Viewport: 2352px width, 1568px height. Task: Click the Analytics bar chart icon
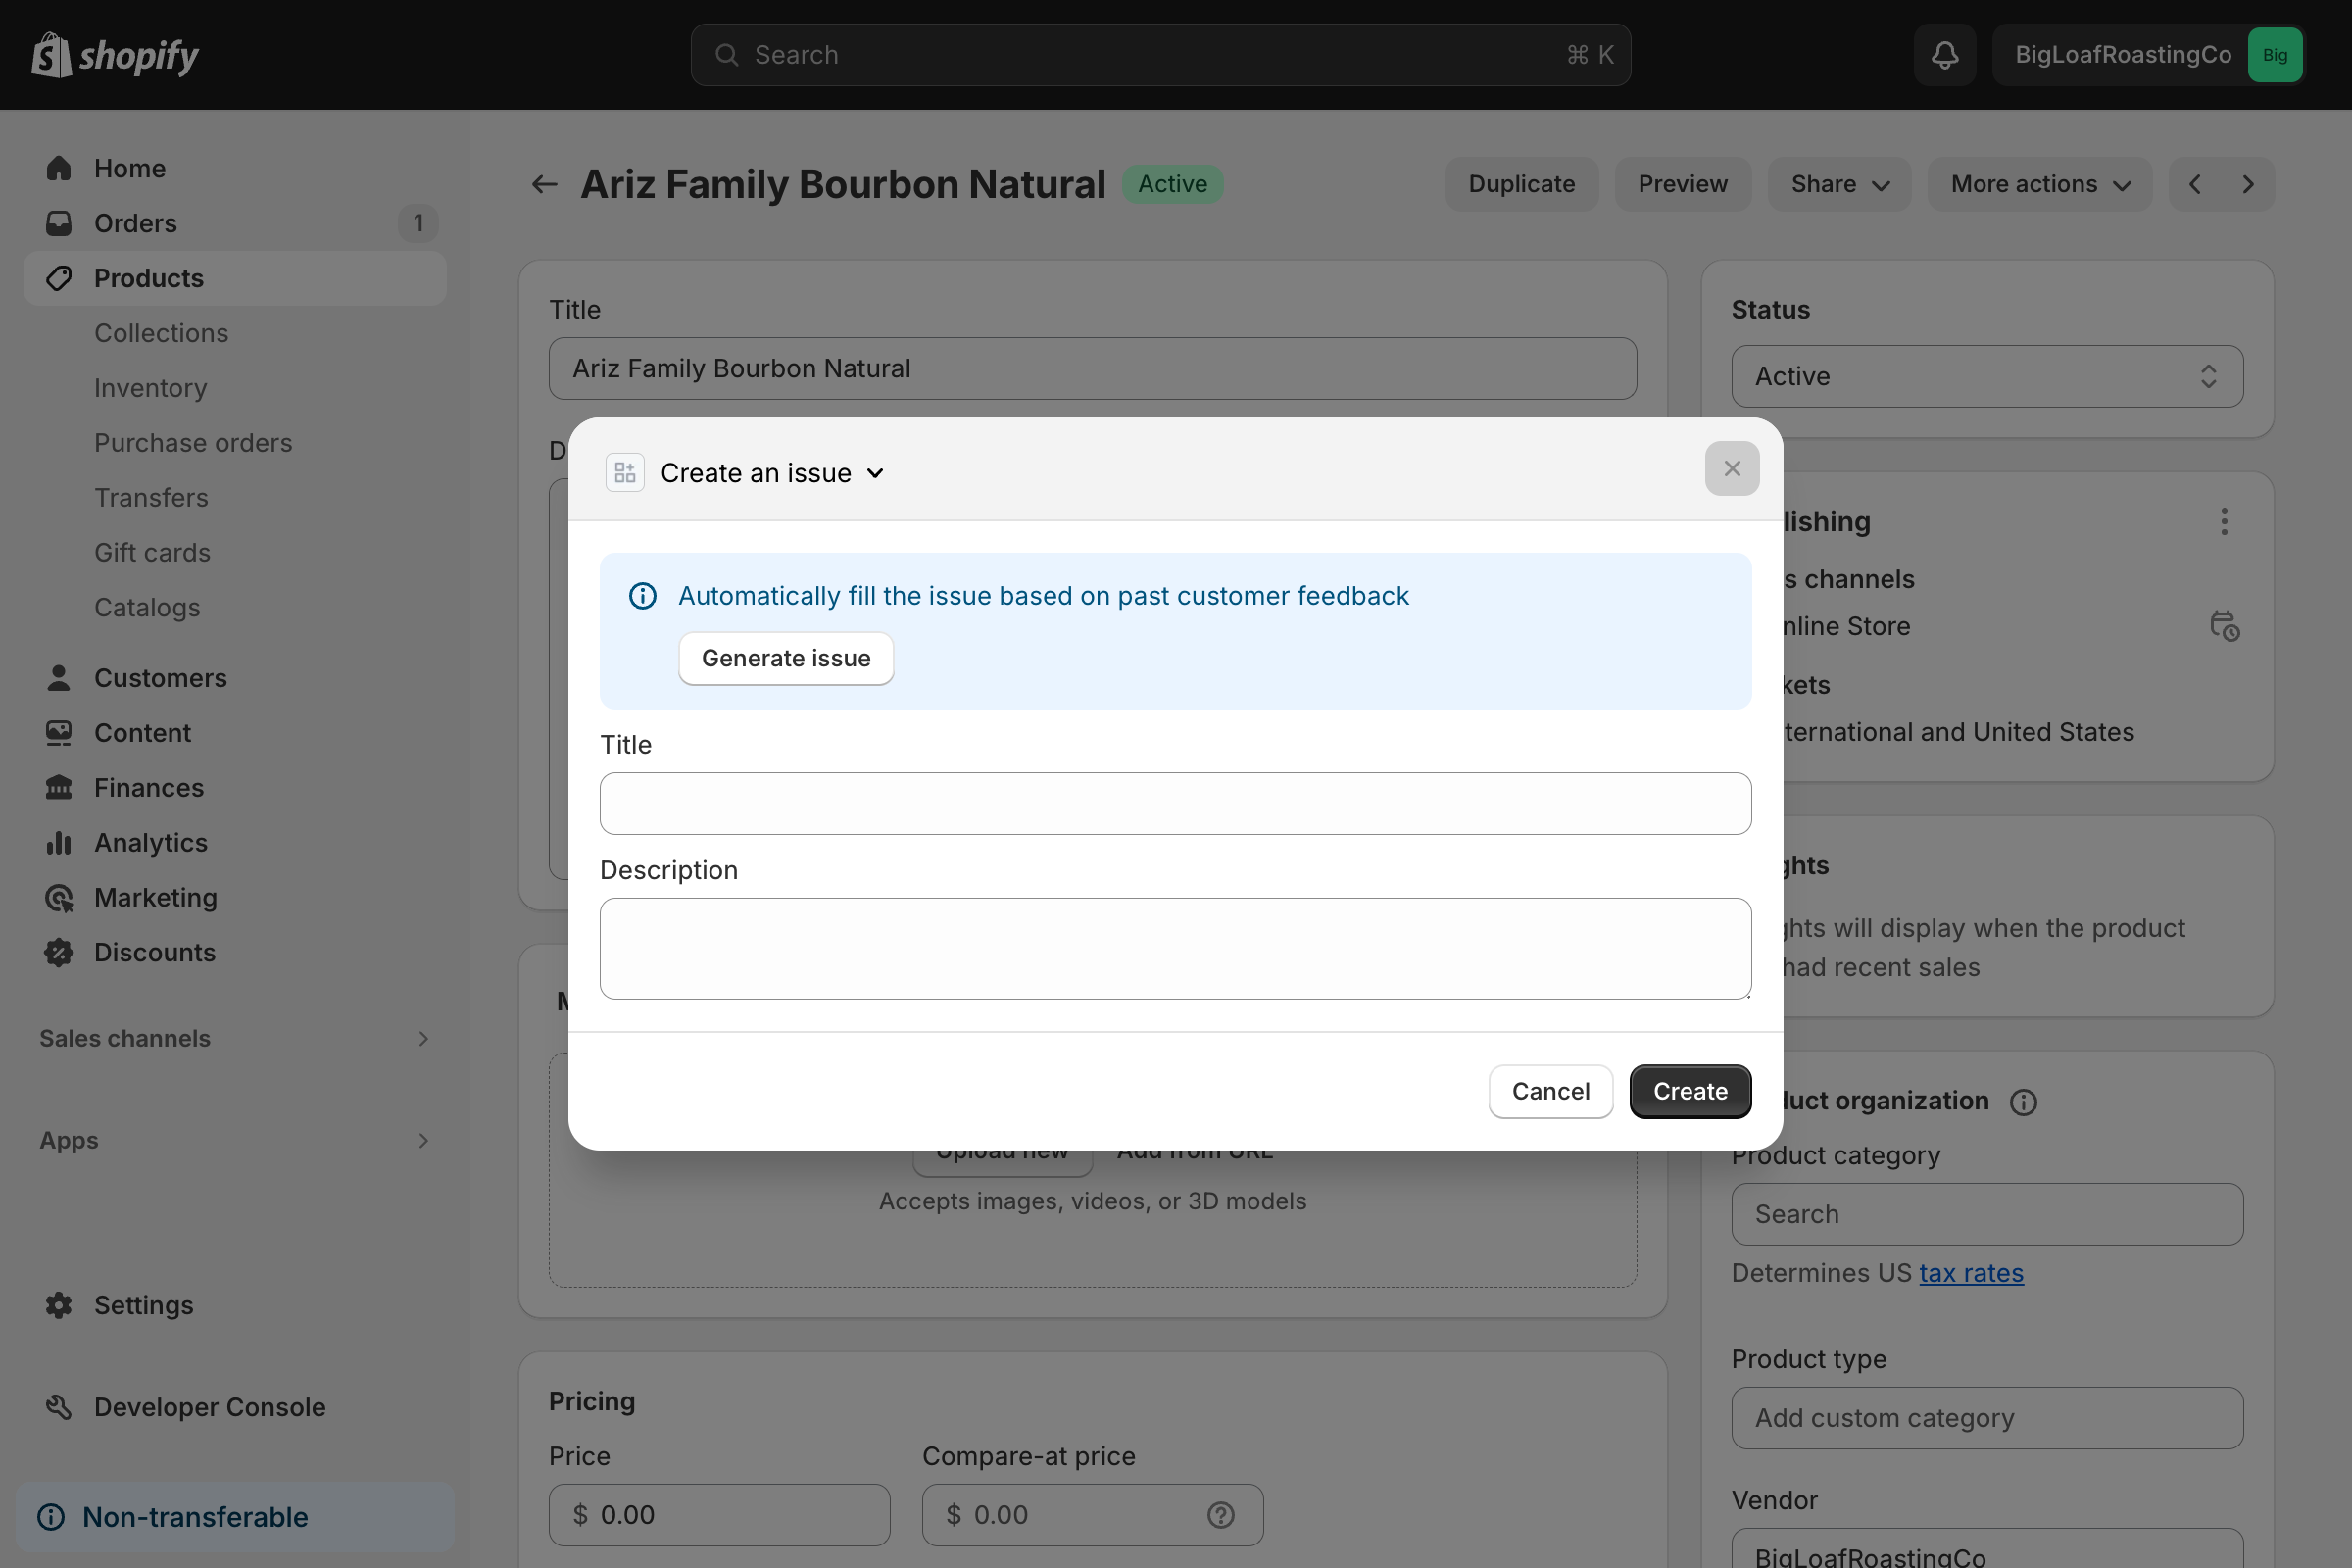coord(59,843)
